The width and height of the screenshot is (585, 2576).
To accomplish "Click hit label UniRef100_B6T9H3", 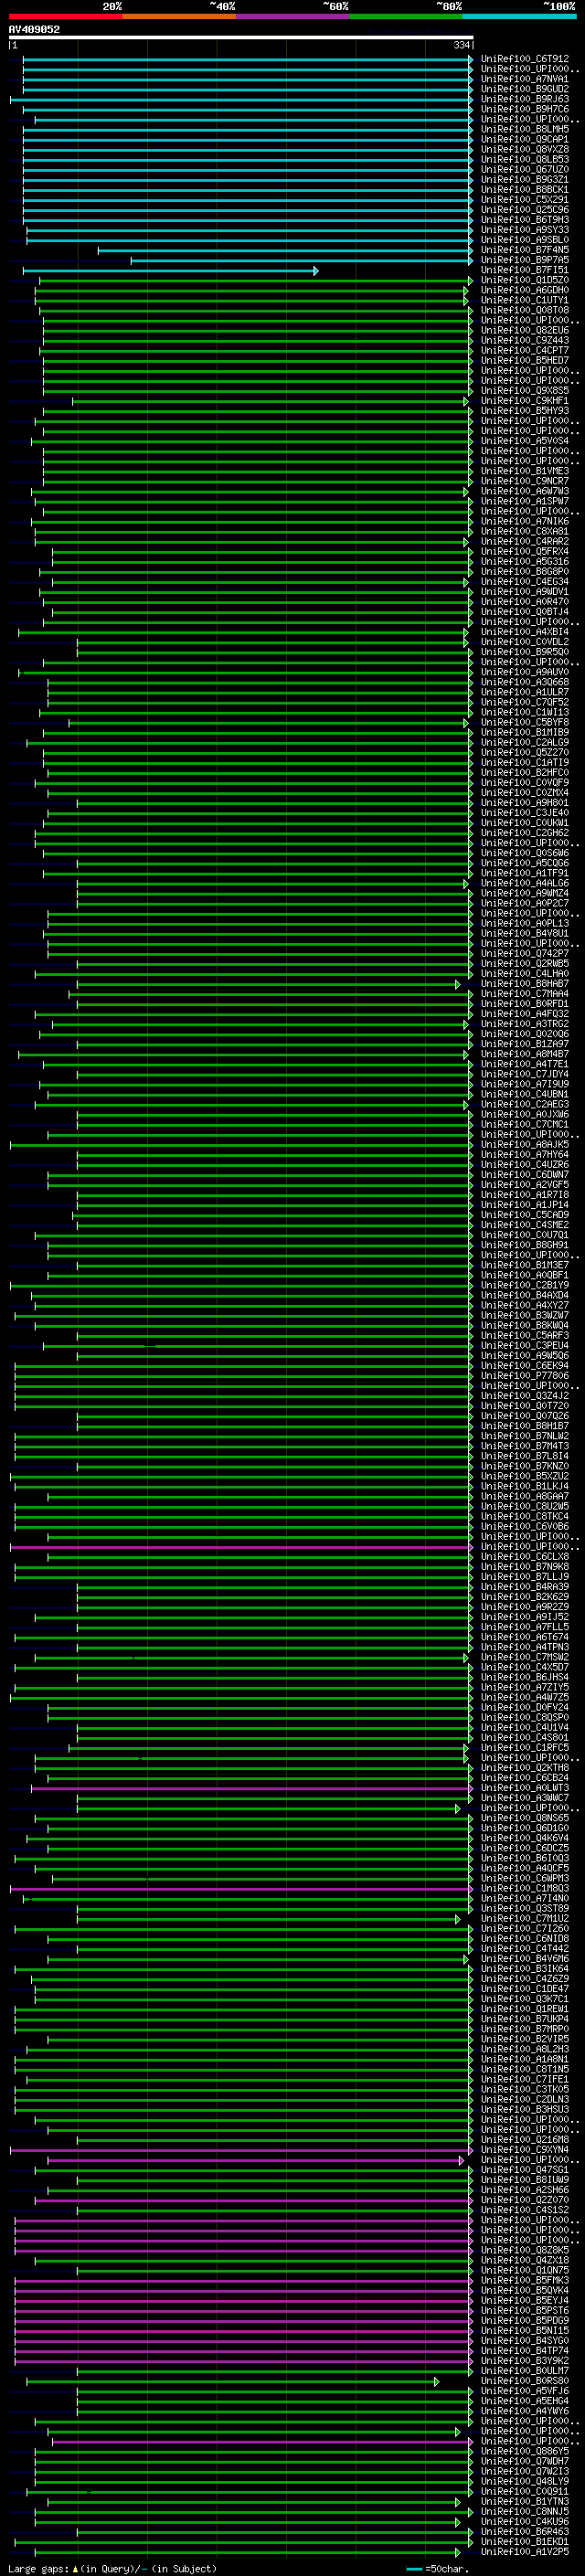I will point(525,220).
